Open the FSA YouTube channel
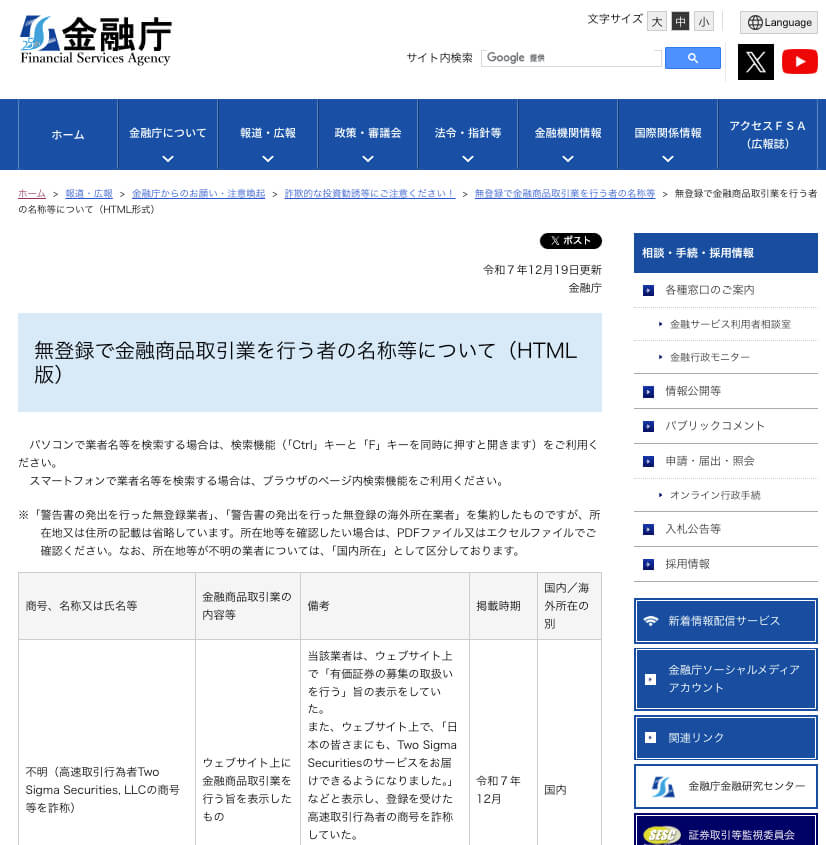The height and width of the screenshot is (845, 826). (x=800, y=62)
